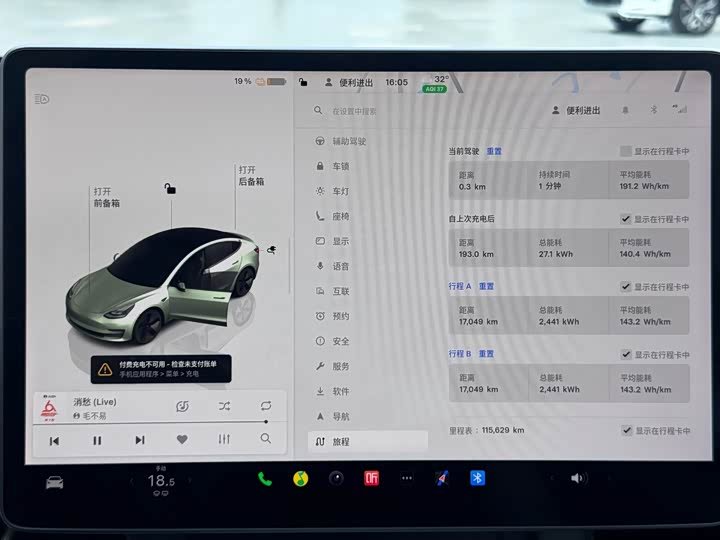Open the three-dots app launcher
Viewport: 720px width, 540px height.
406,478
